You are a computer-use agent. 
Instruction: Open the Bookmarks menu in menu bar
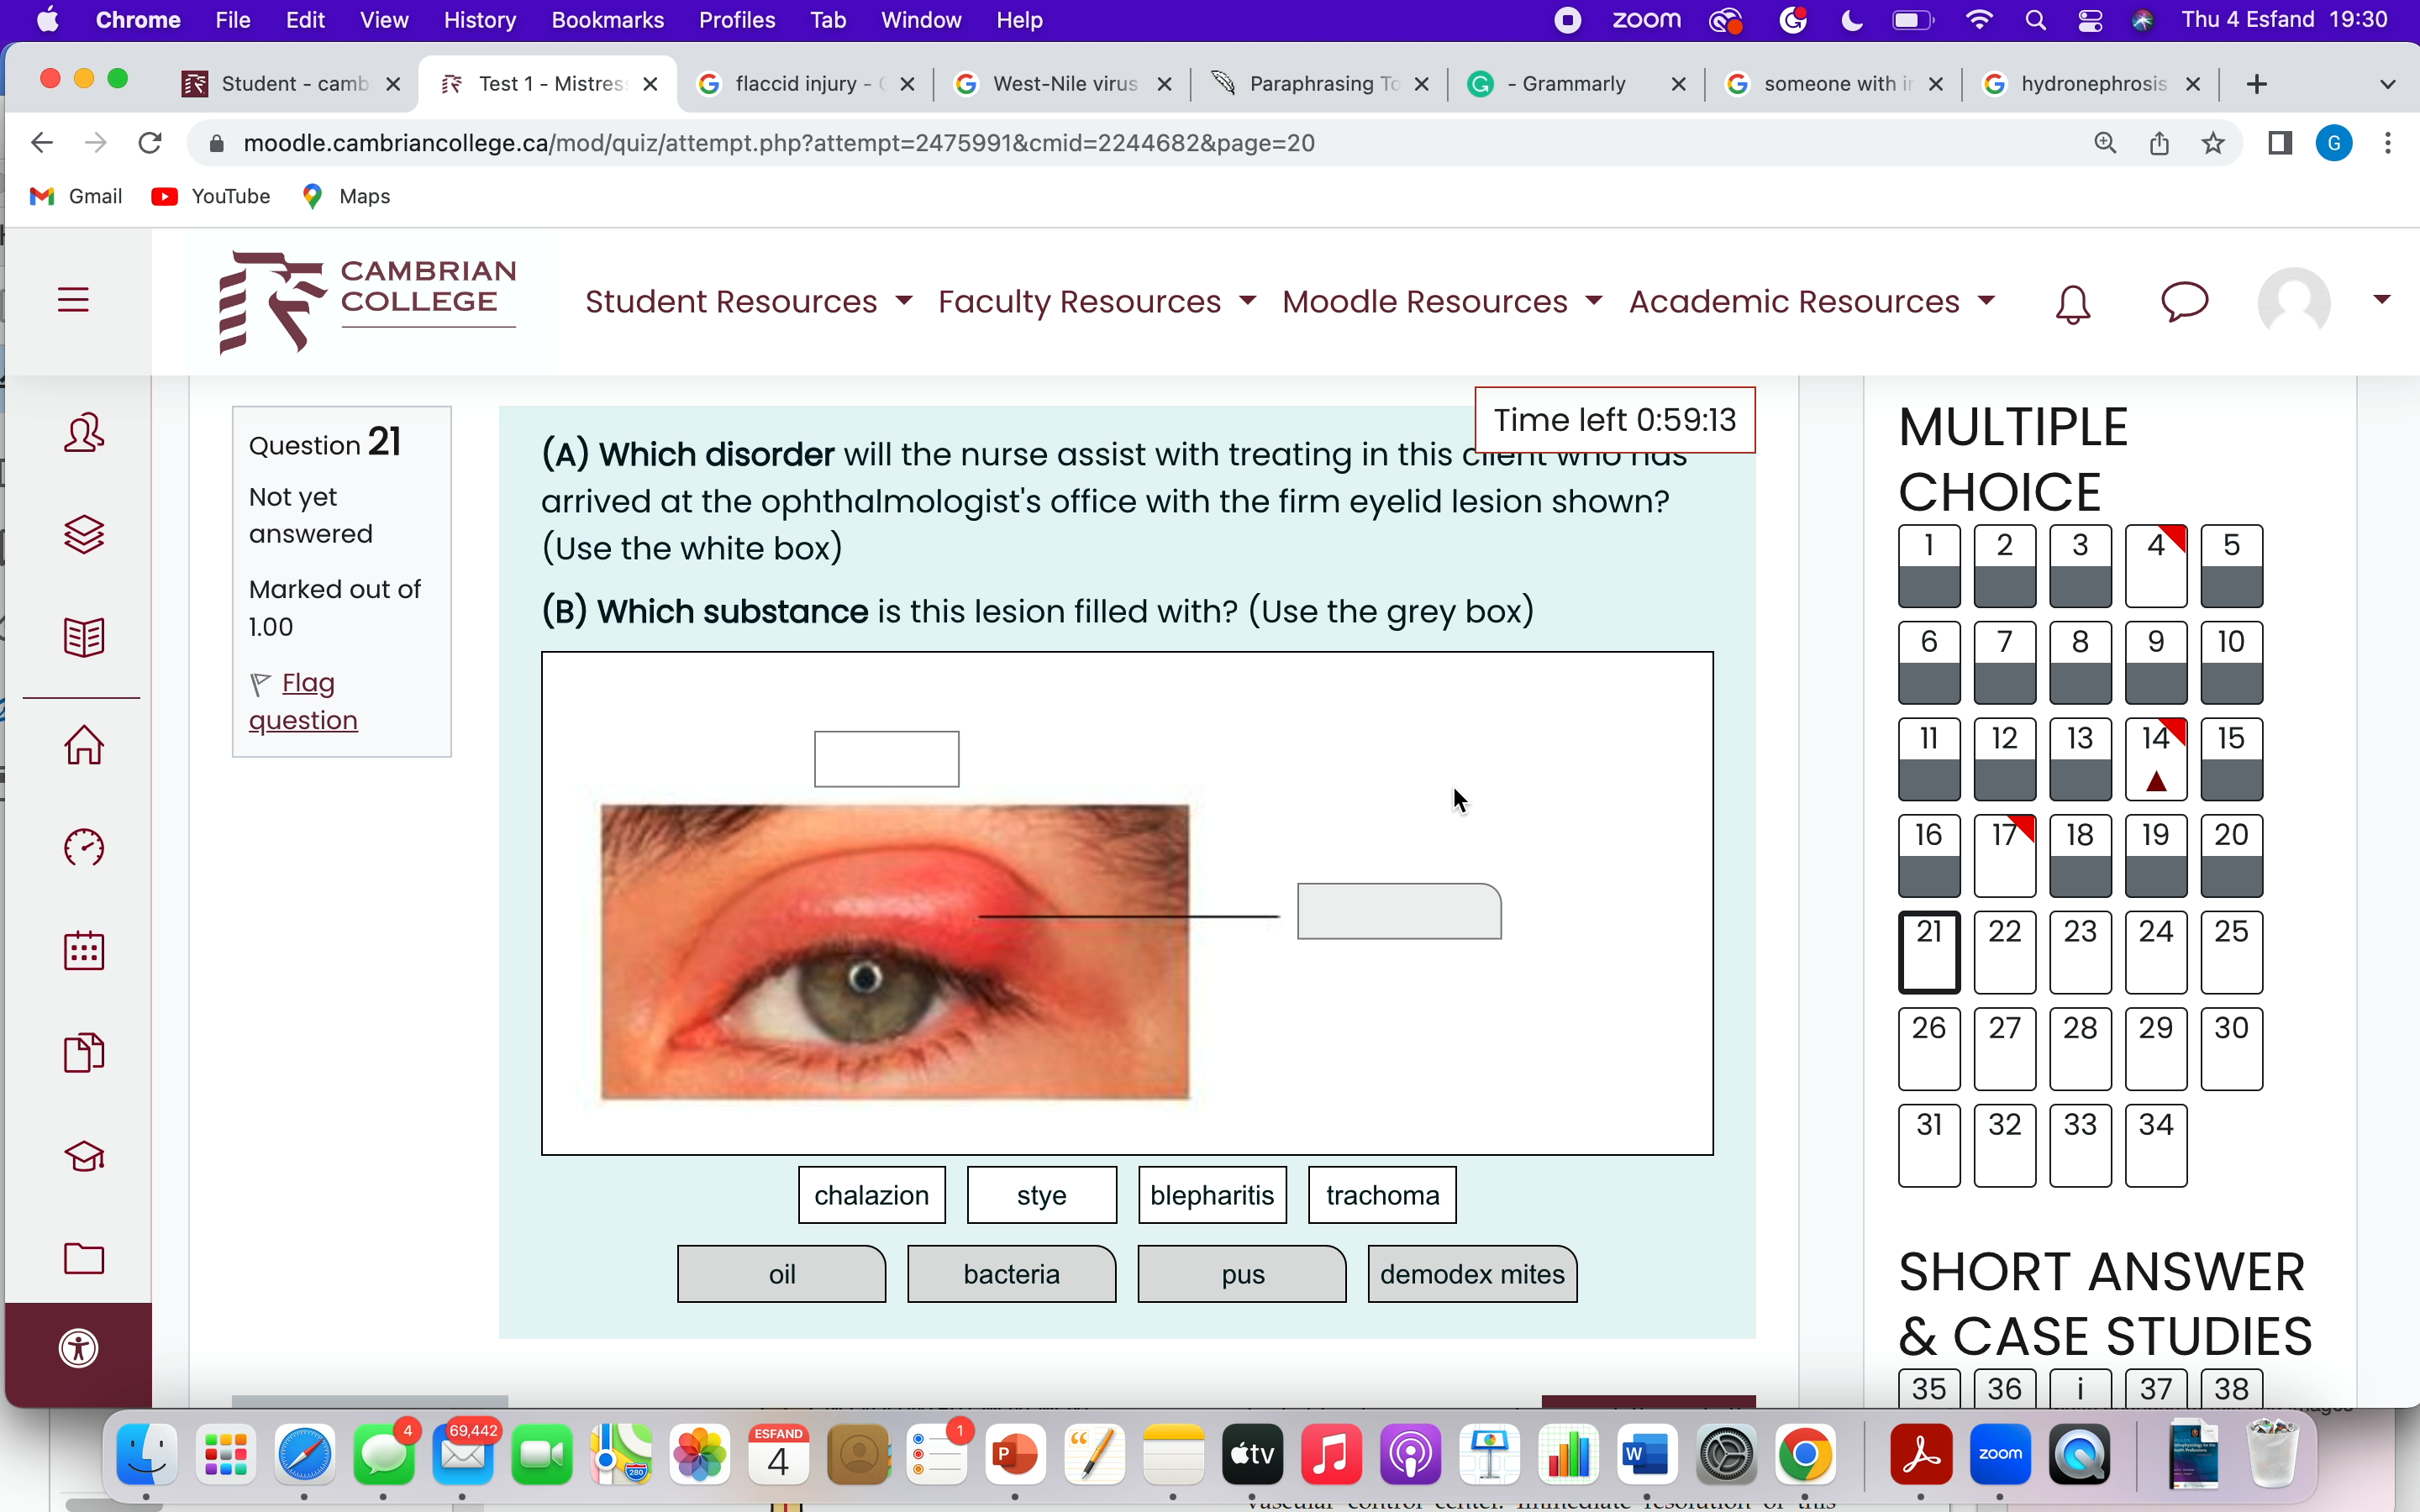(607, 20)
